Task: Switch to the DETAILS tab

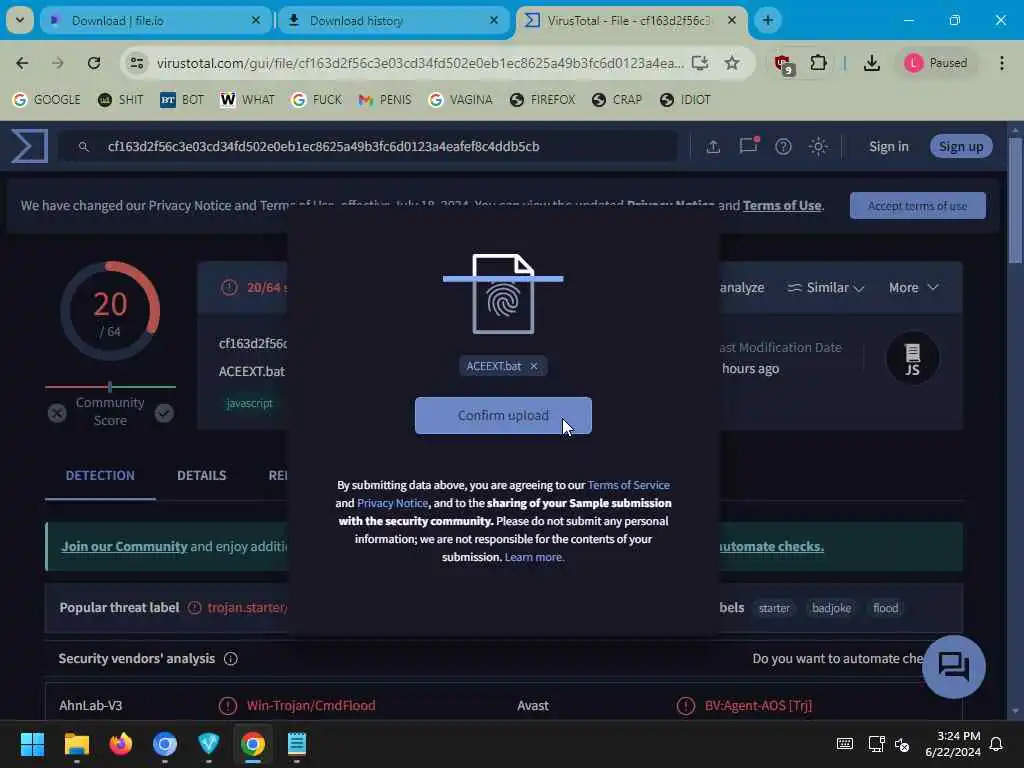Action: (202, 475)
